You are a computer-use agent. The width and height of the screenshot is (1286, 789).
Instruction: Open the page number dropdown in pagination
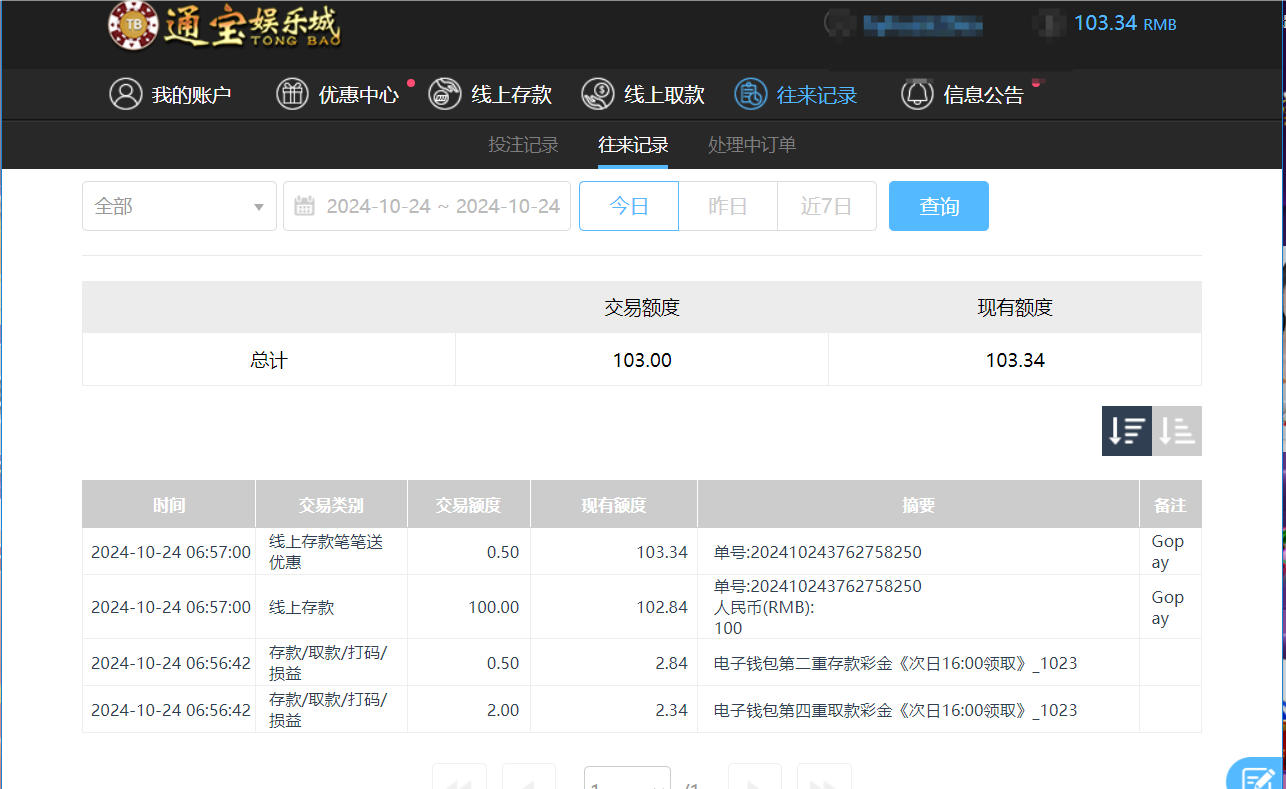pos(627,782)
